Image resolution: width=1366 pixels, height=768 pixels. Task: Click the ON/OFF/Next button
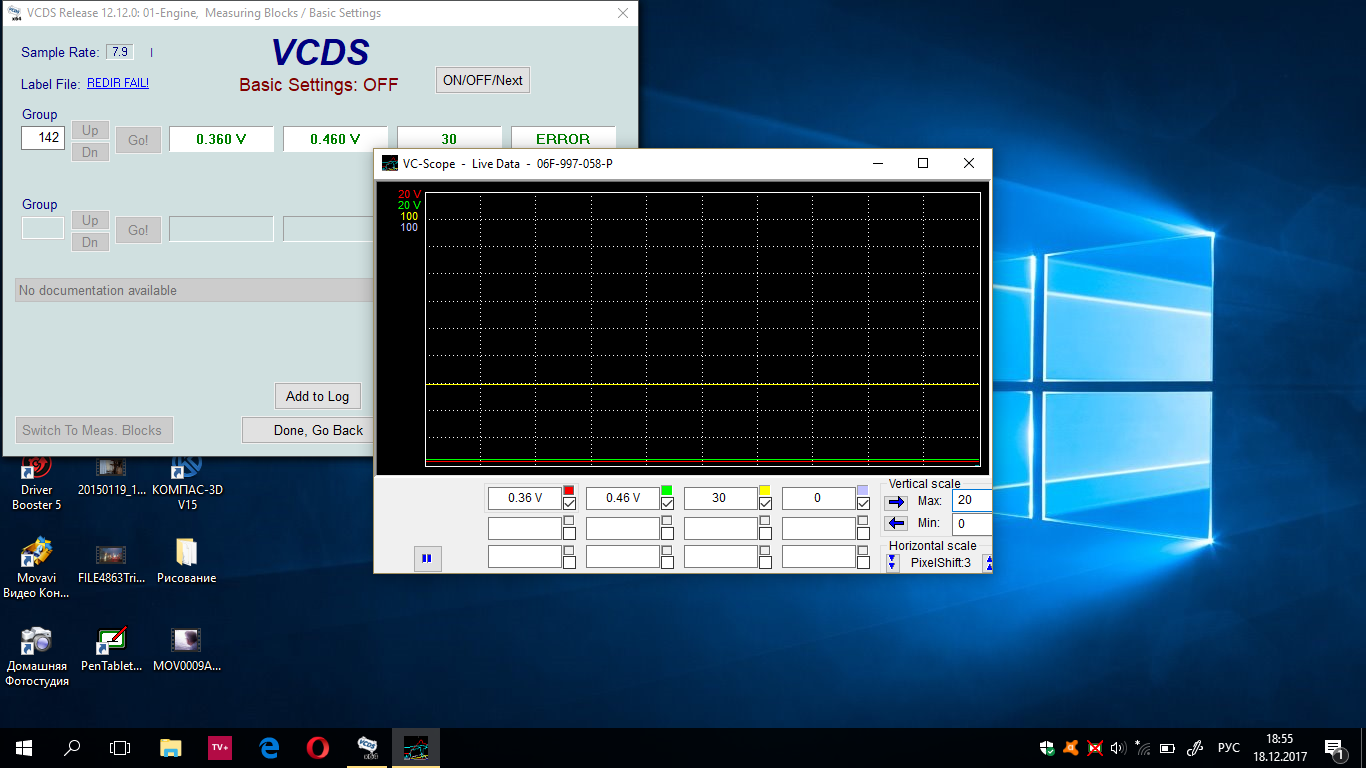click(x=482, y=80)
